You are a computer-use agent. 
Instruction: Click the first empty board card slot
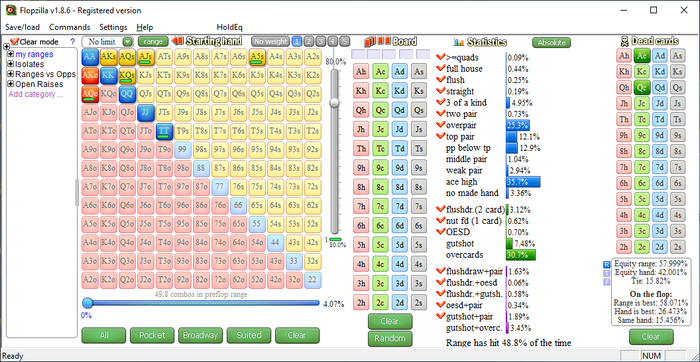(x=358, y=54)
